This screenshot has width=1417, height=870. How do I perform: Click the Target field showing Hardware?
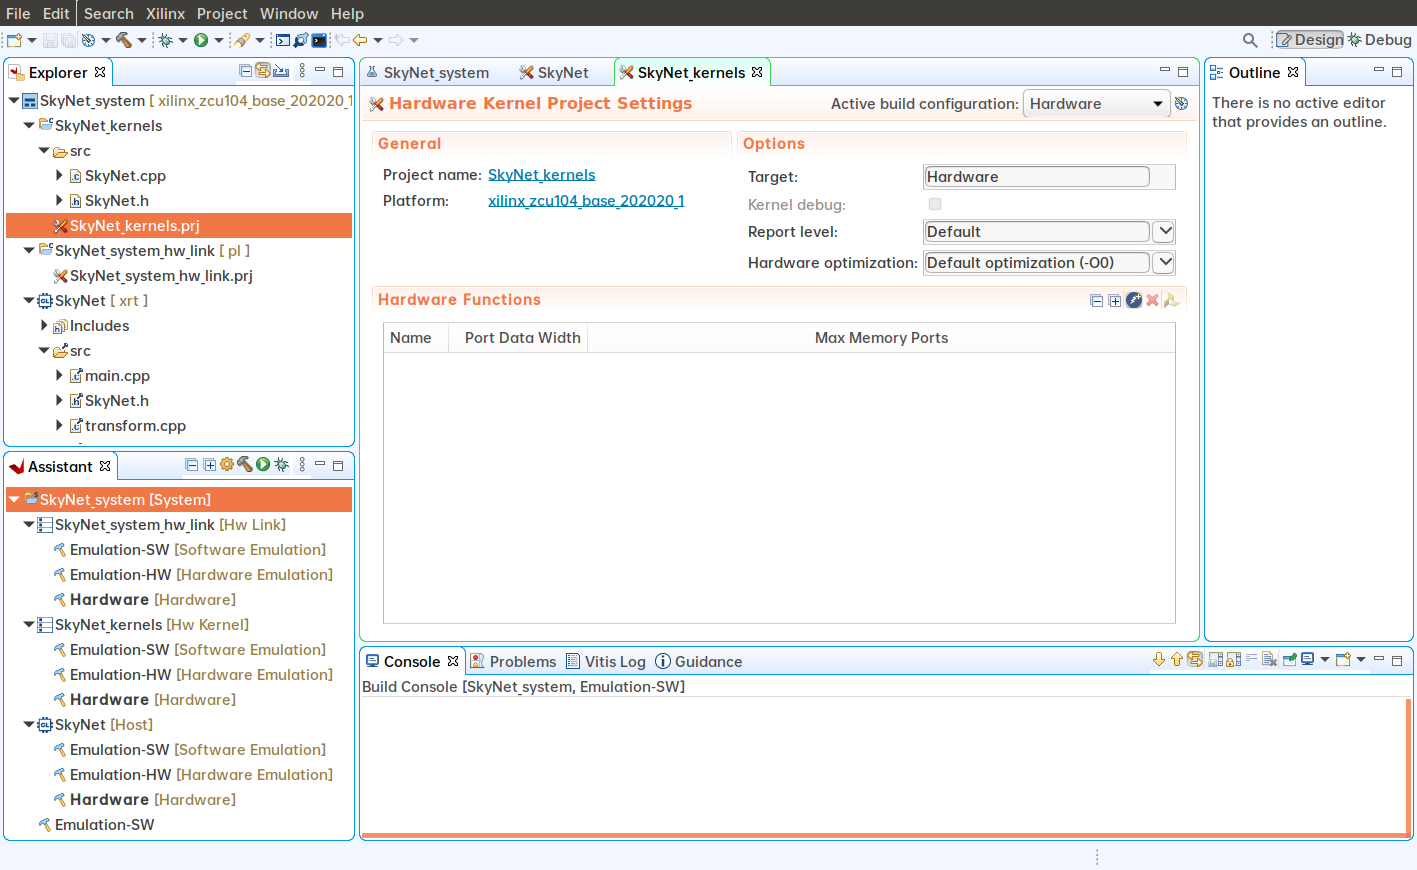tap(1037, 177)
